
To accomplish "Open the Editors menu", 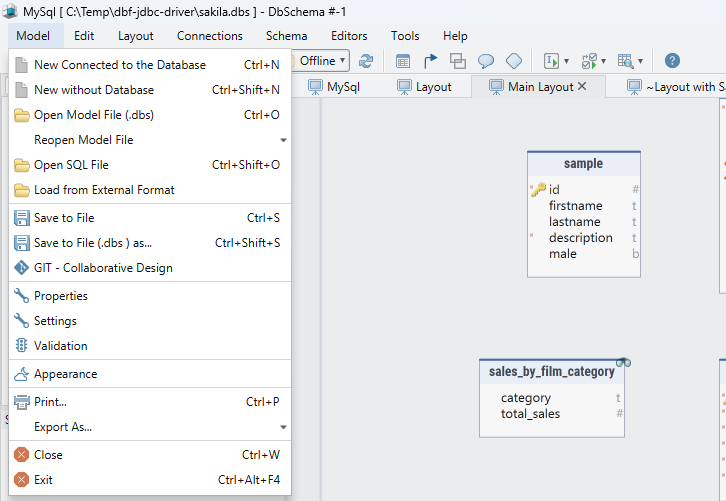I will click(x=349, y=36).
